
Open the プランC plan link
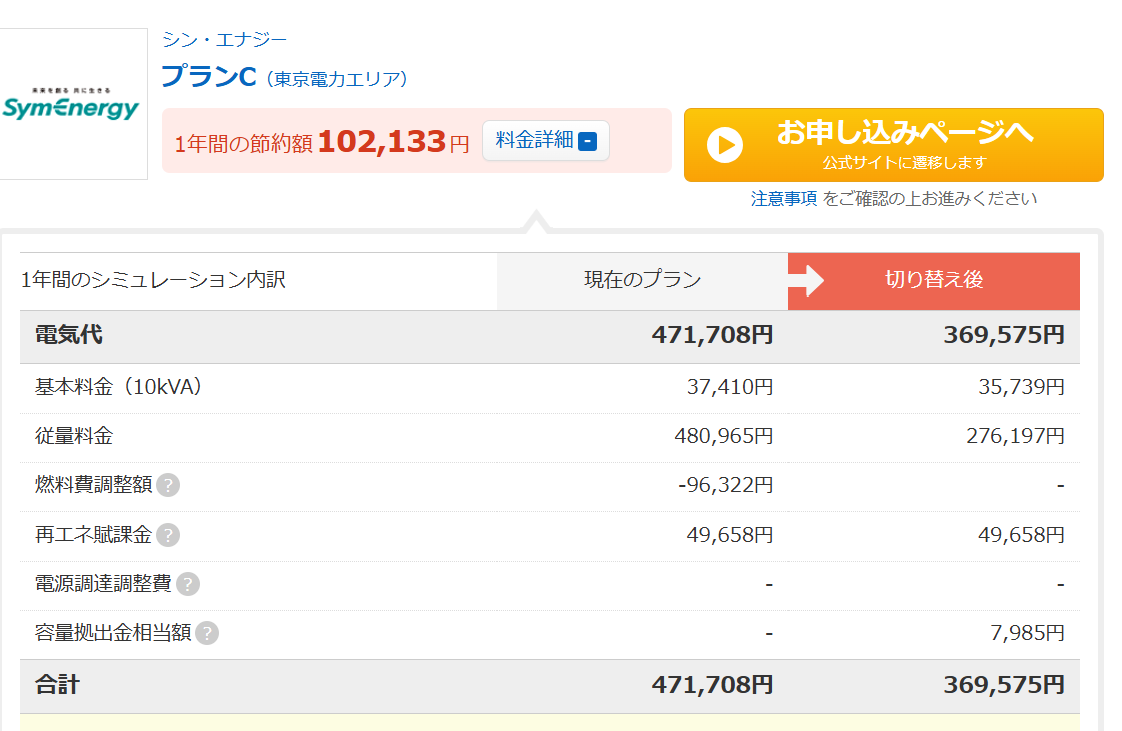click(x=210, y=75)
